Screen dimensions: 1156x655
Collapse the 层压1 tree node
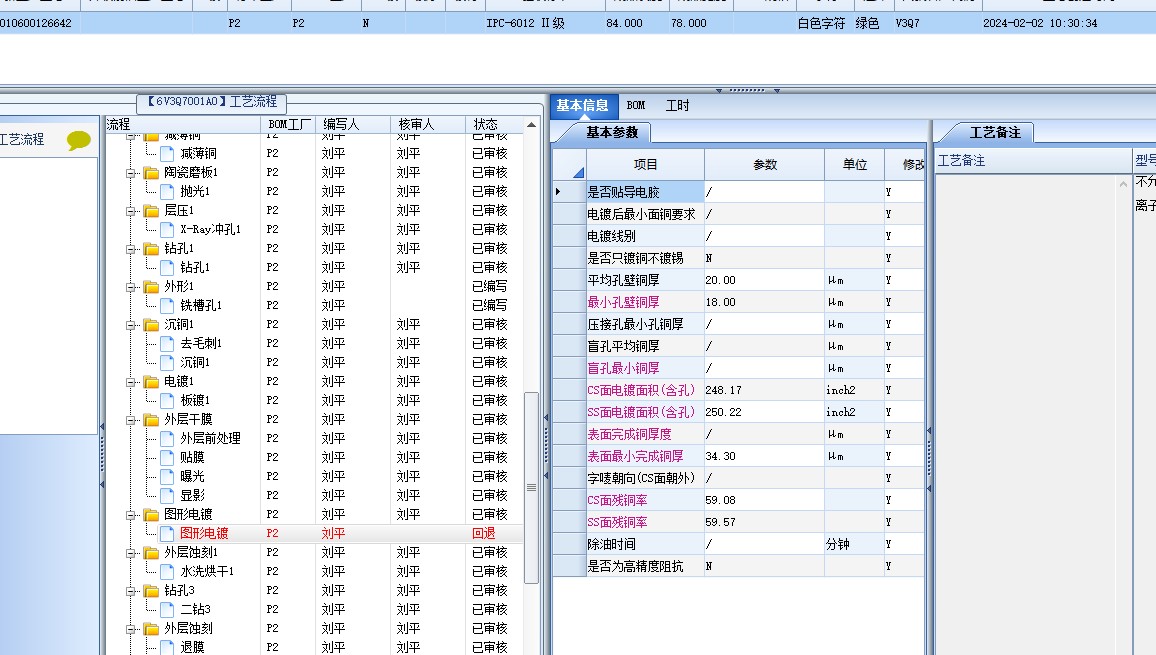click(x=131, y=211)
